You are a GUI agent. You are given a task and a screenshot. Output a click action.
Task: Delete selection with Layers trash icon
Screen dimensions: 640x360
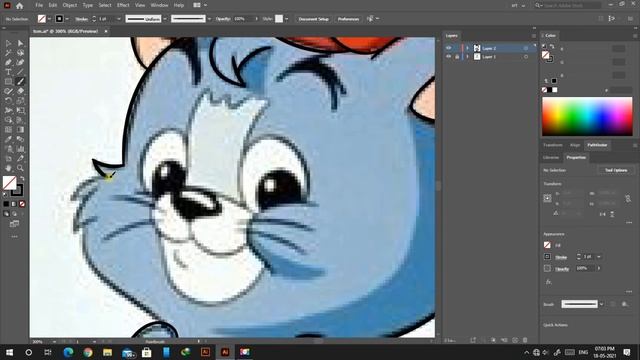[525, 340]
